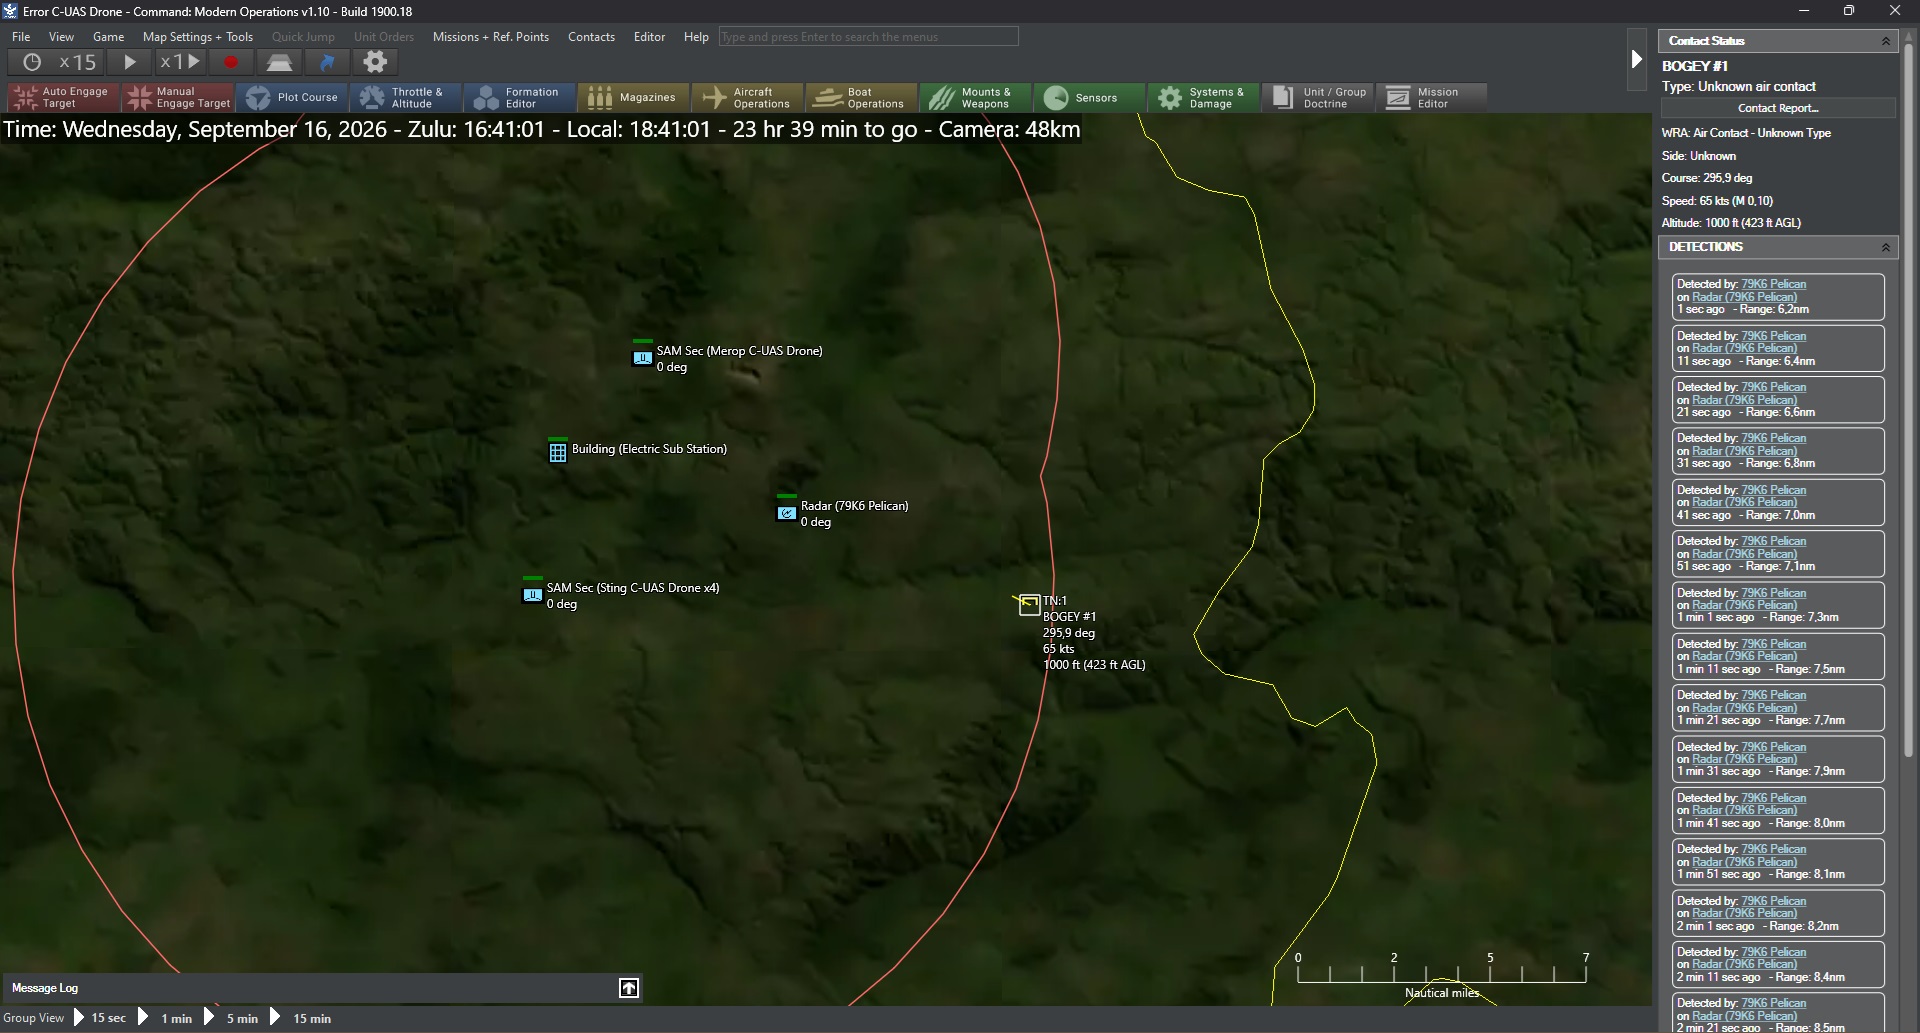Click 'Course: 295,9 deg' contact text
This screenshot has width=1920, height=1033.
click(1707, 178)
